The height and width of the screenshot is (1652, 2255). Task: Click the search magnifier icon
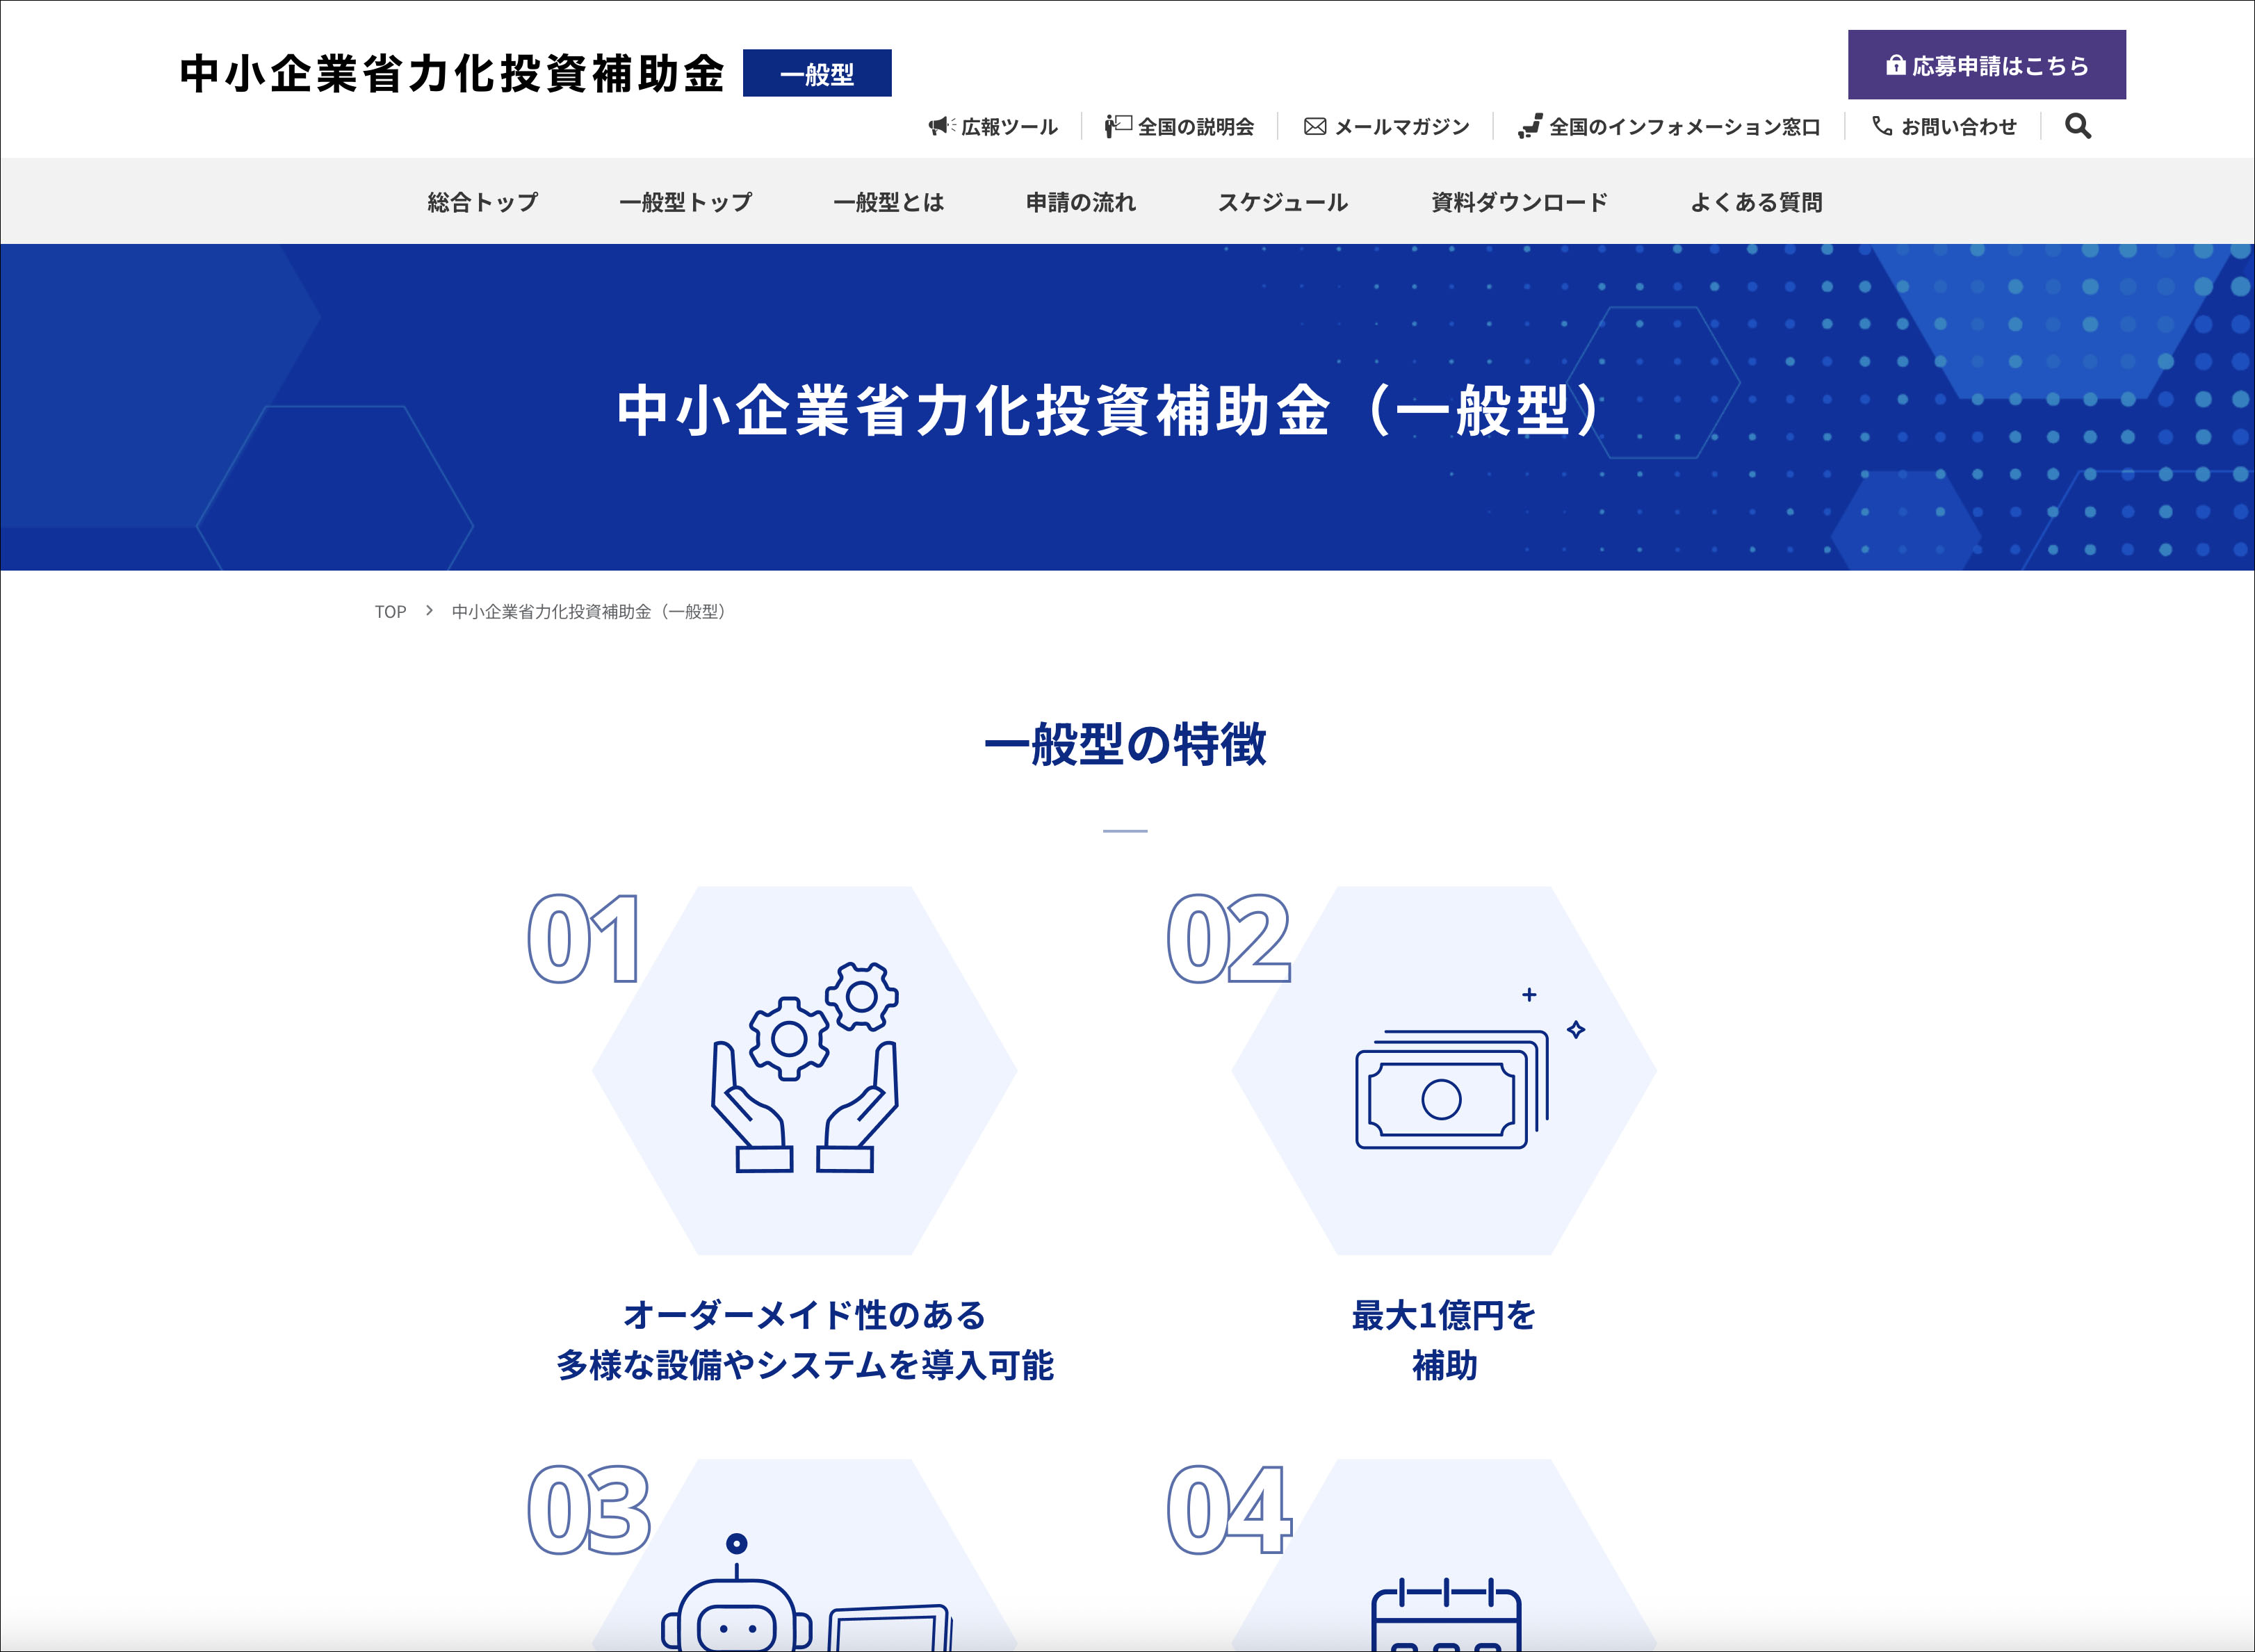[x=2077, y=126]
